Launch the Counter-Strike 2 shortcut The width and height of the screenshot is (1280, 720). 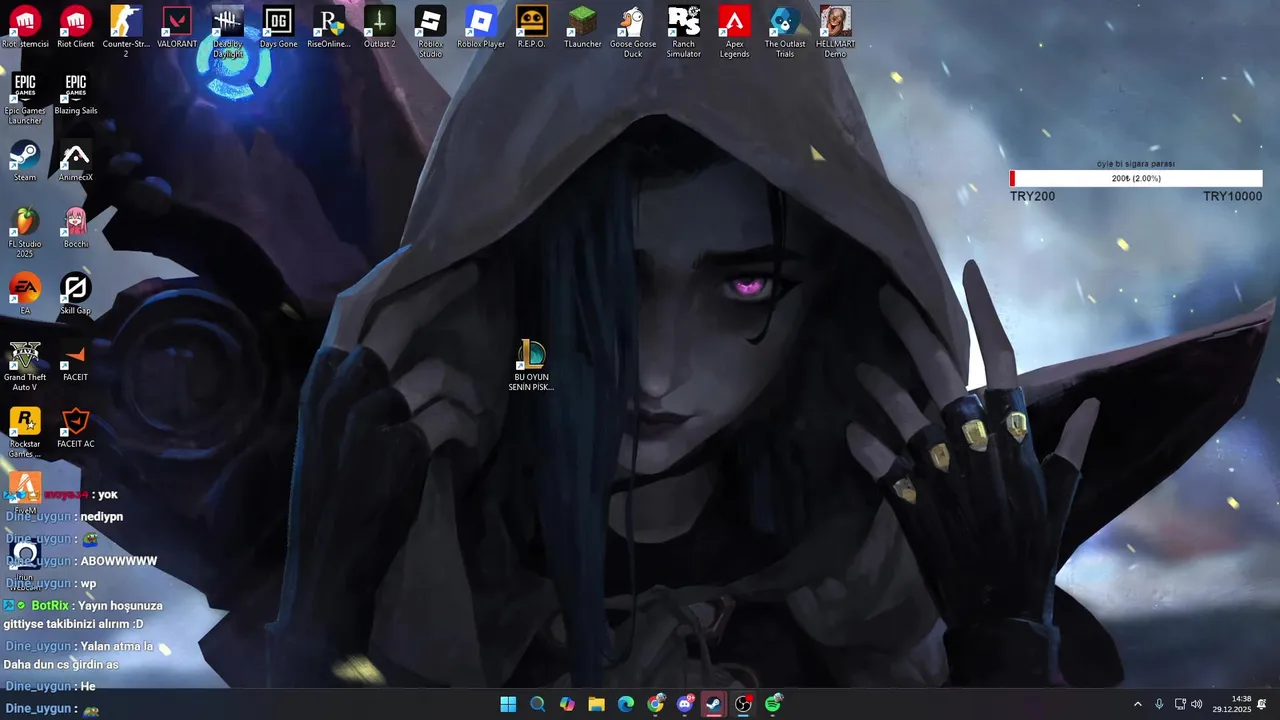(x=126, y=30)
